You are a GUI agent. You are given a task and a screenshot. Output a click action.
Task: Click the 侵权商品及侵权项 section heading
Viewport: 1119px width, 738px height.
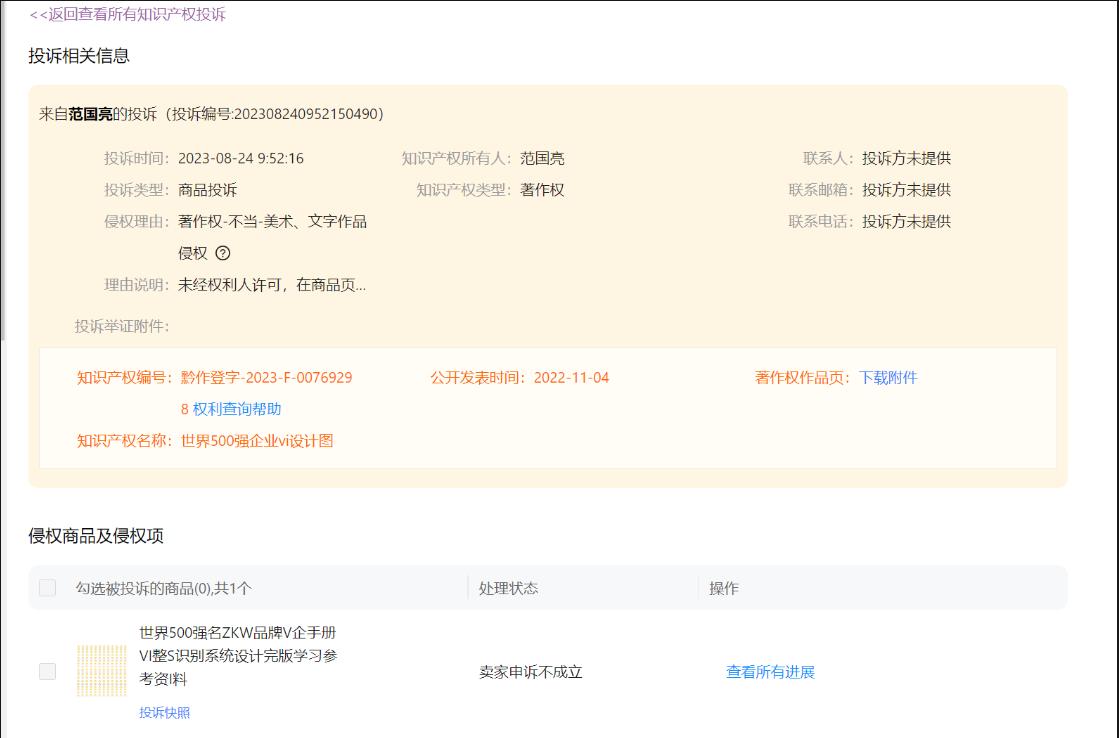coord(96,536)
